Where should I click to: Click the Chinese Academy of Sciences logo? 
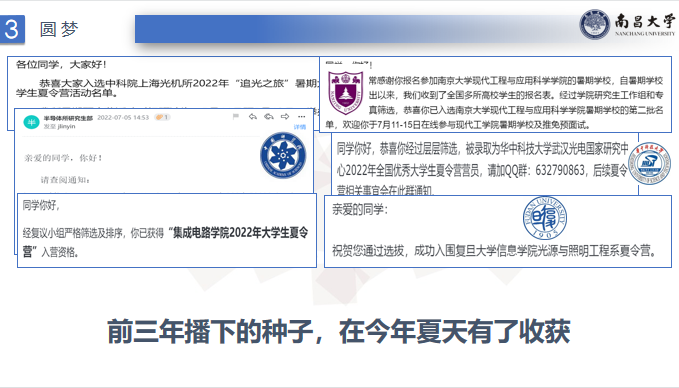pyautogui.click(x=283, y=155)
